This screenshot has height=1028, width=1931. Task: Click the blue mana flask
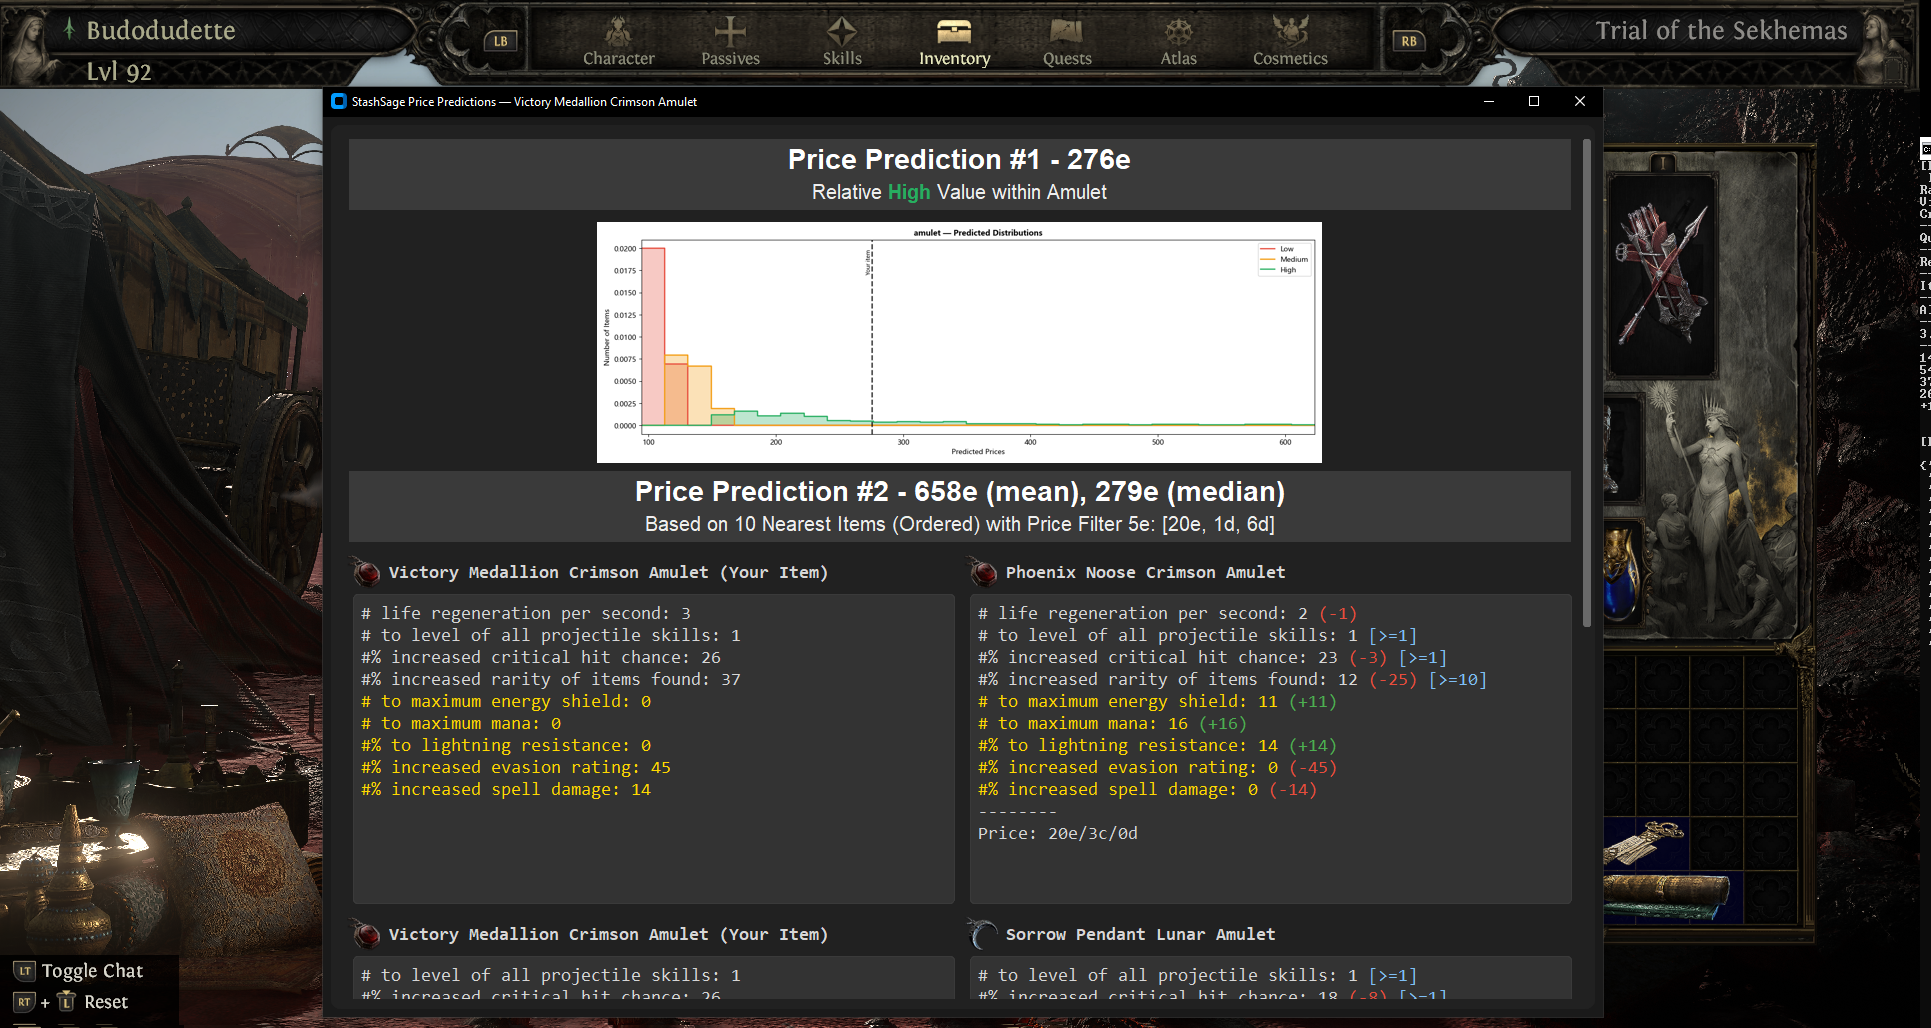click(1622, 580)
